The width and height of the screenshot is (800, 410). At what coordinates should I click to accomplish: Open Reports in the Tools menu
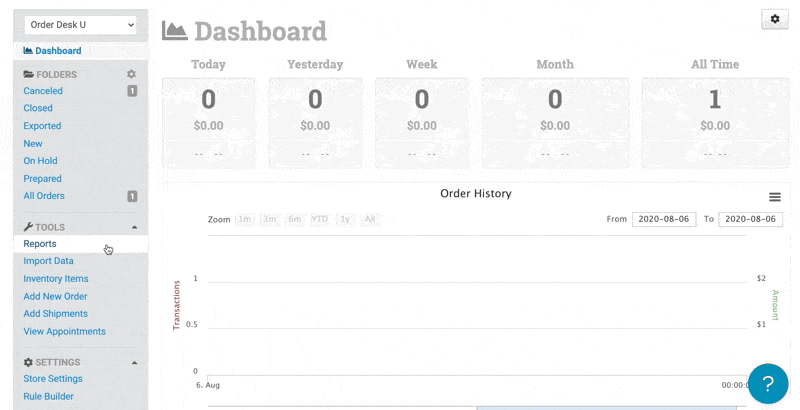pyautogui.click(x=40, y=244)
